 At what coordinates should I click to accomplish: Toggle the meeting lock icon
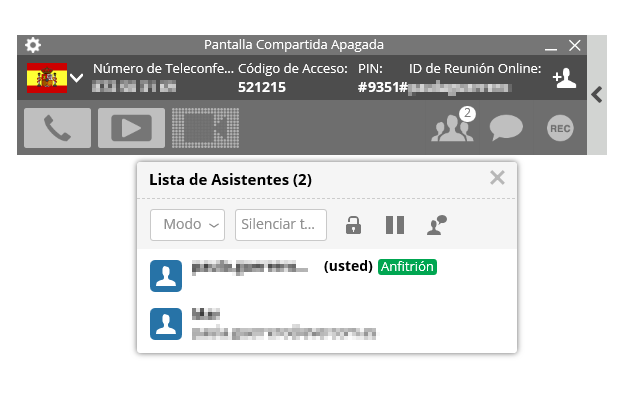tap(353, 225)
